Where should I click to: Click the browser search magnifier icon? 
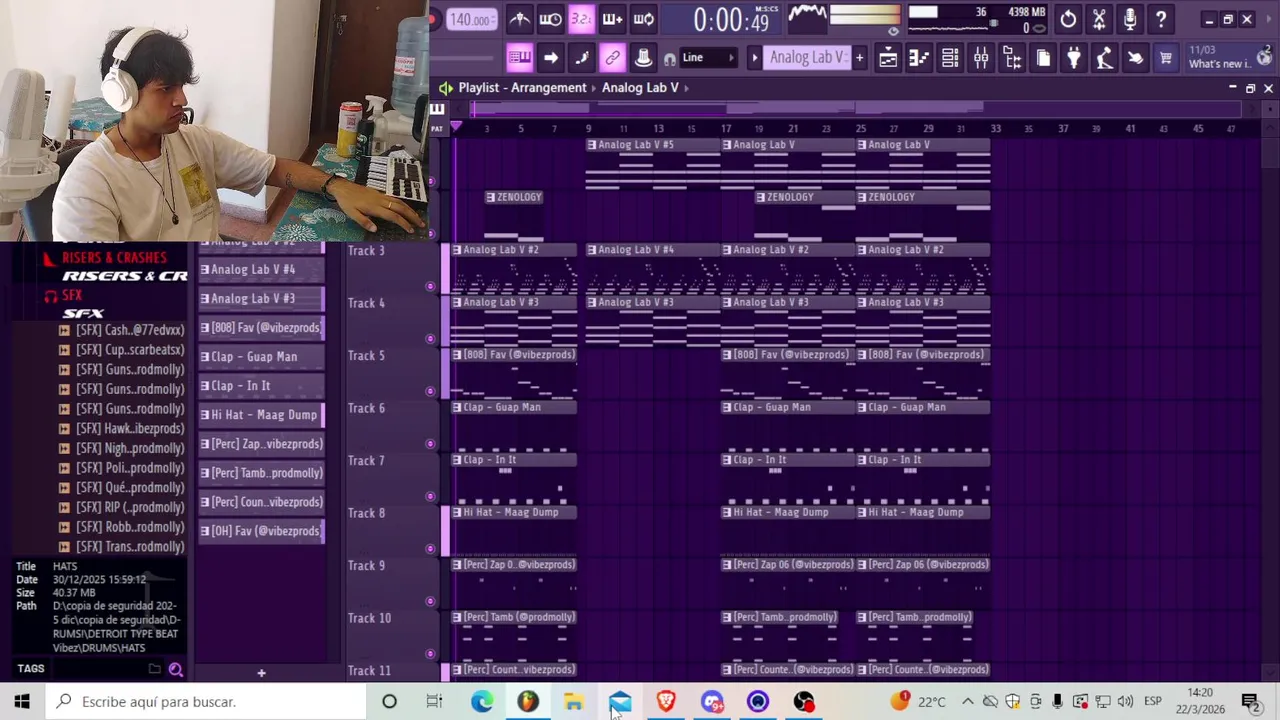pyautogui.click(x=176, y=670)
